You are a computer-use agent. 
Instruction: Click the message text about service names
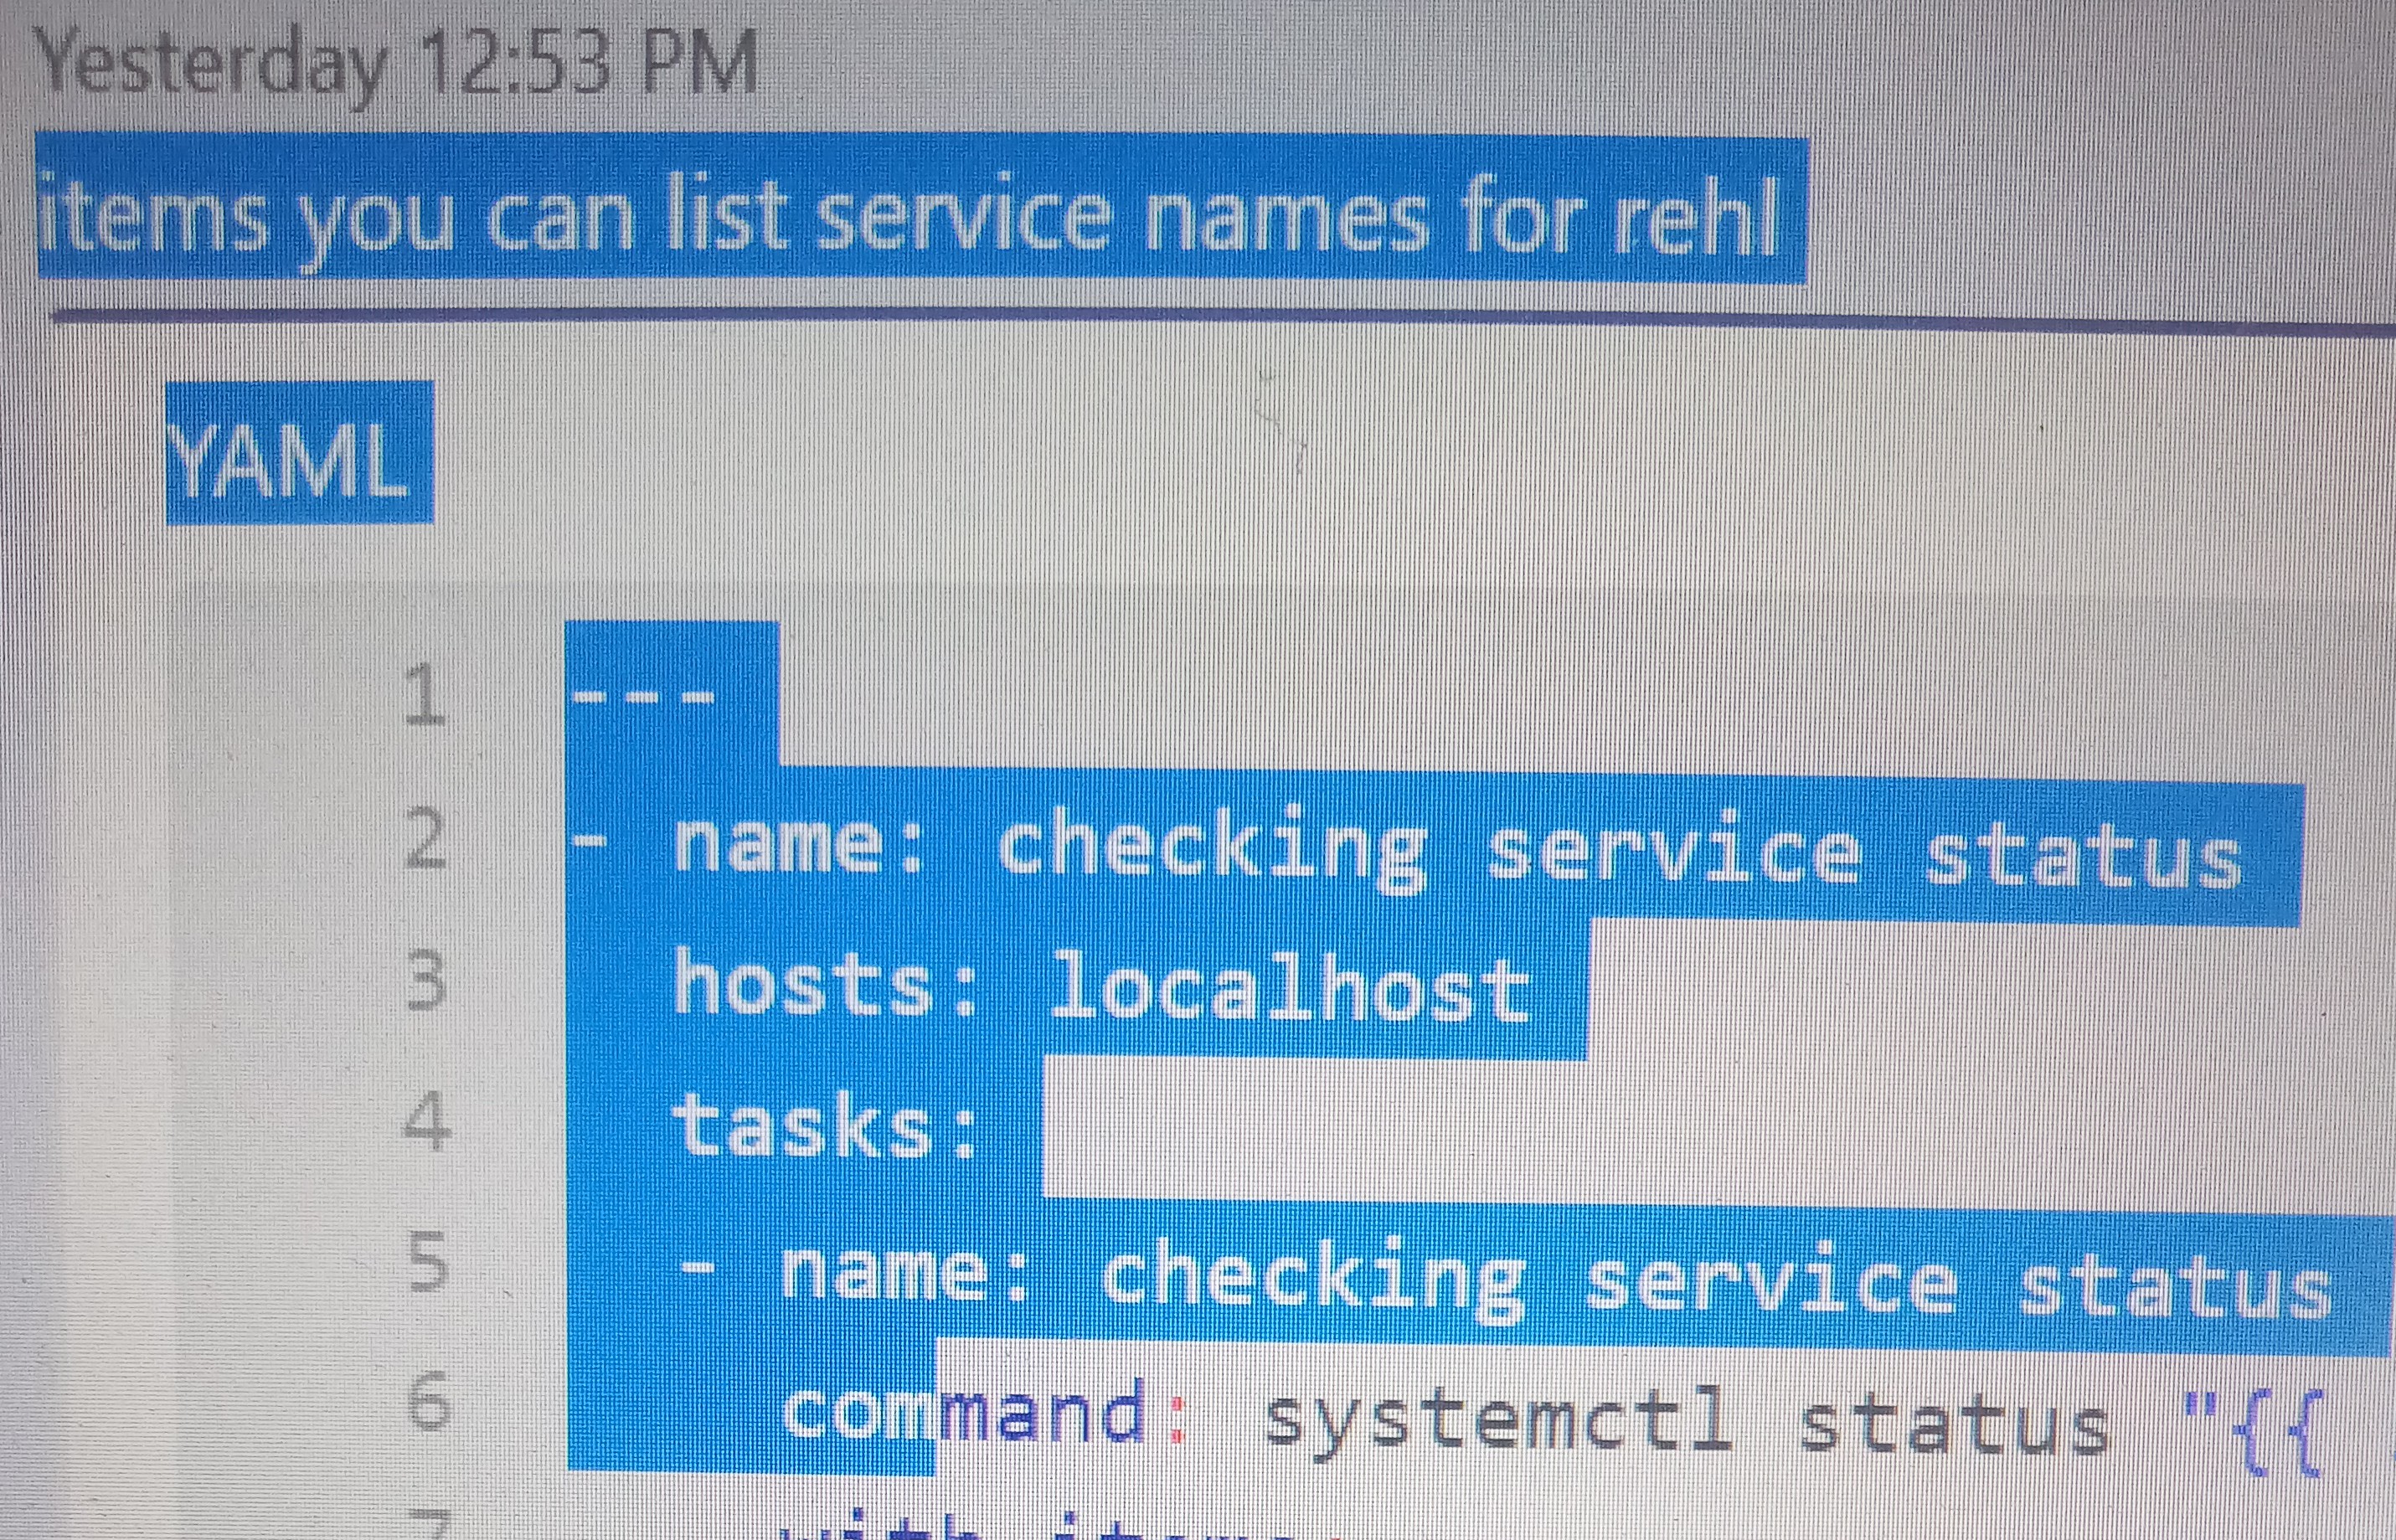point(908,216)
